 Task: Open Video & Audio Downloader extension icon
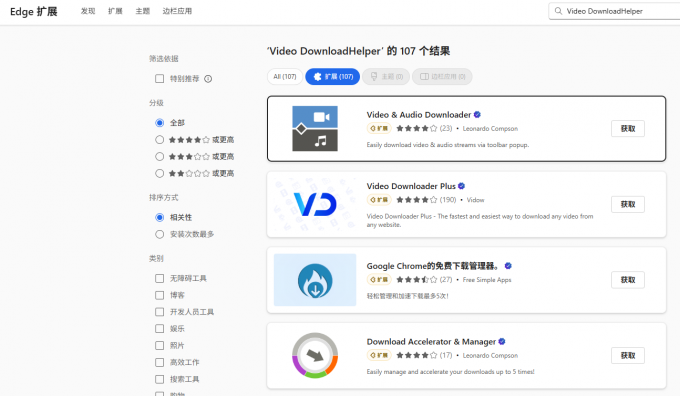coord(315,128)
